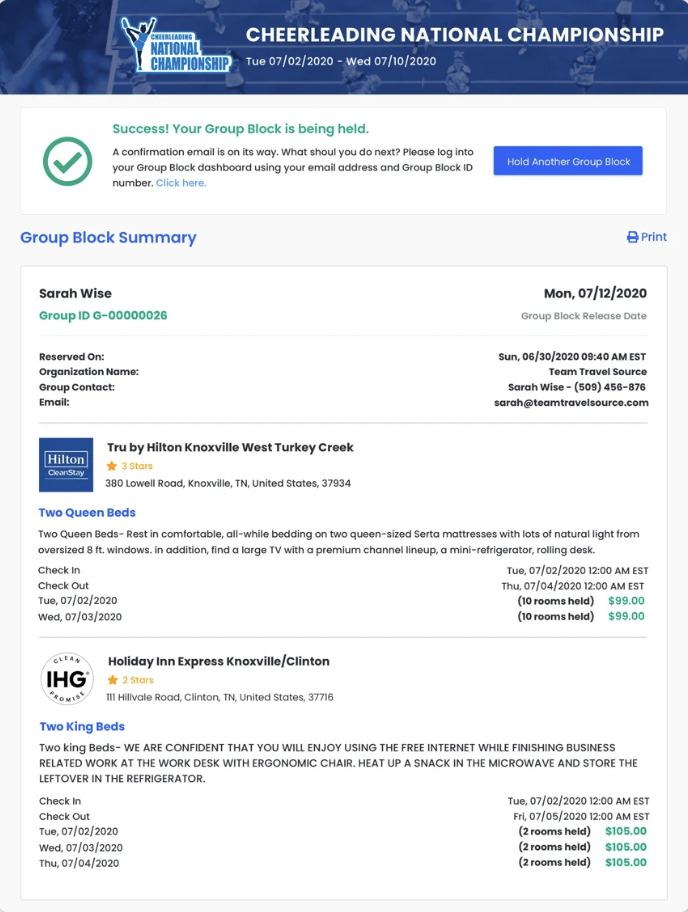Click the printer icon
The width and height of the screenshot is (688, 912).
pos(632,238)
